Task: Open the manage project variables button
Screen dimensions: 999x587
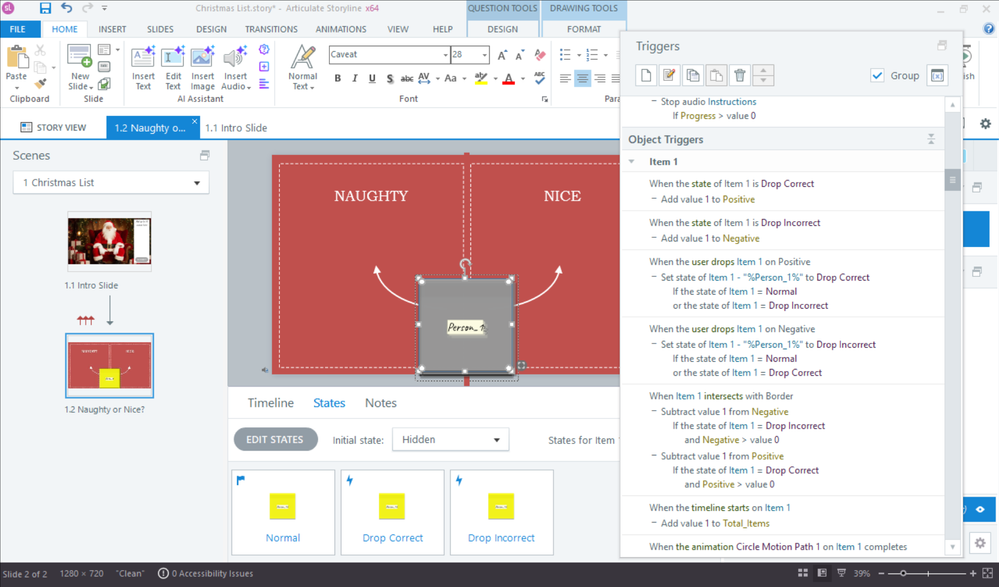Action: (937, 75)
